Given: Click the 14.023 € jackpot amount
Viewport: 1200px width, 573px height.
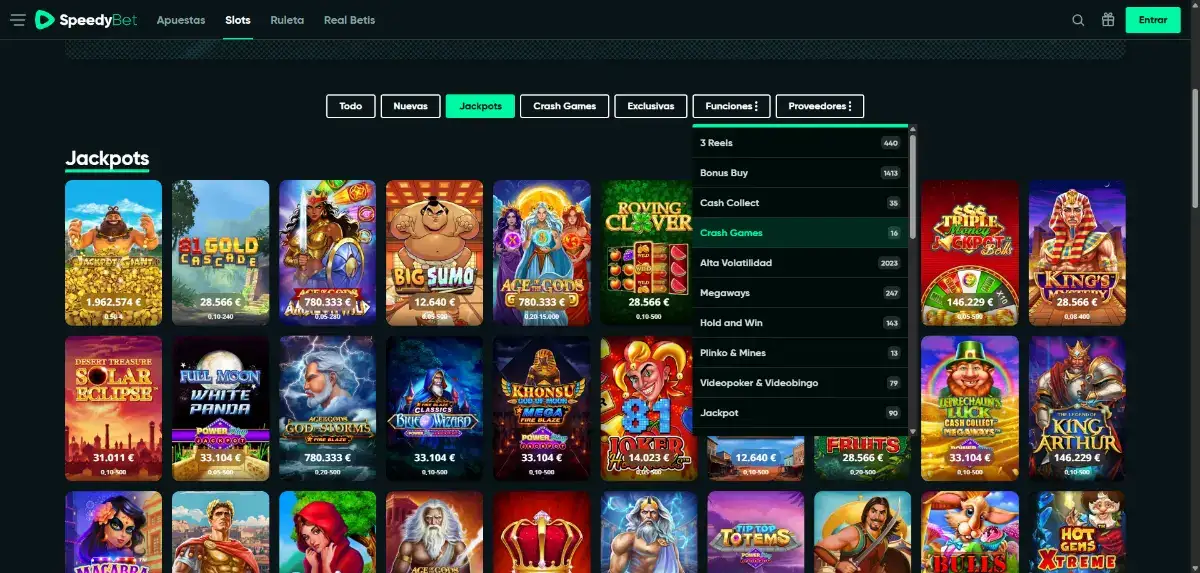Looking at the screenshot, I should click(x=648, y=457).
